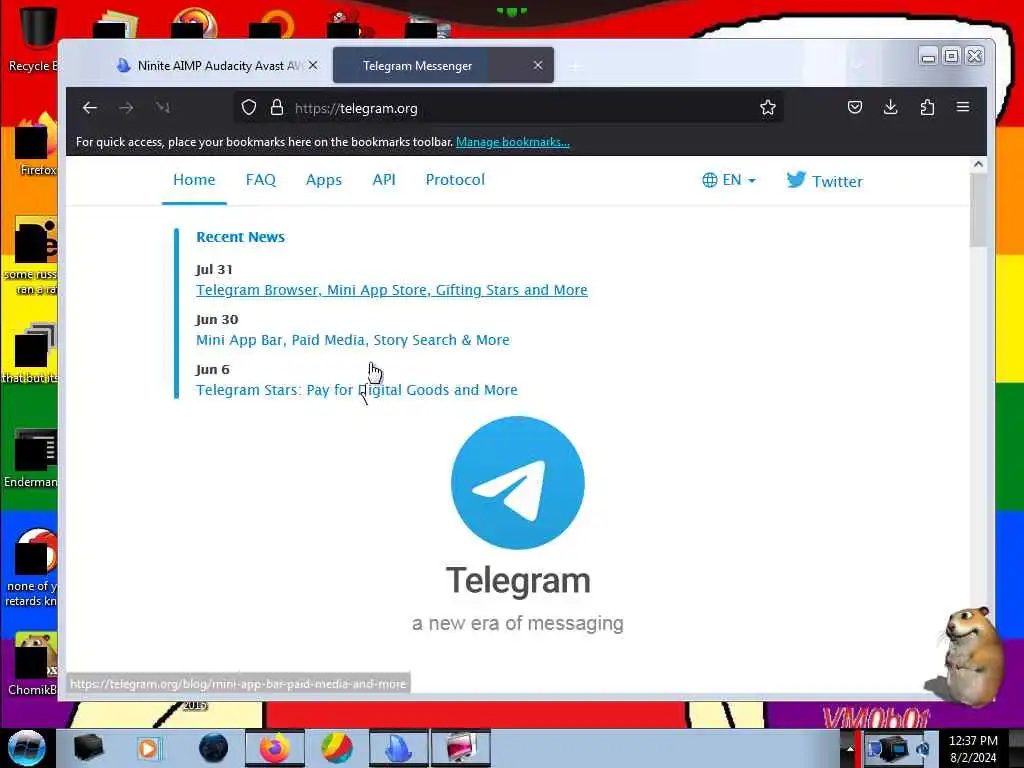This screenshot has height=768, width=1024.
Task: Open the FAQ nav item
Action: click(x=261, y=180)
